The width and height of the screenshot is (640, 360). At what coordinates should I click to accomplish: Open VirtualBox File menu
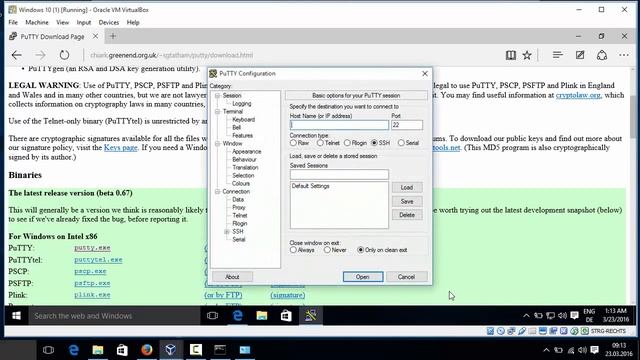coord(13,22)
